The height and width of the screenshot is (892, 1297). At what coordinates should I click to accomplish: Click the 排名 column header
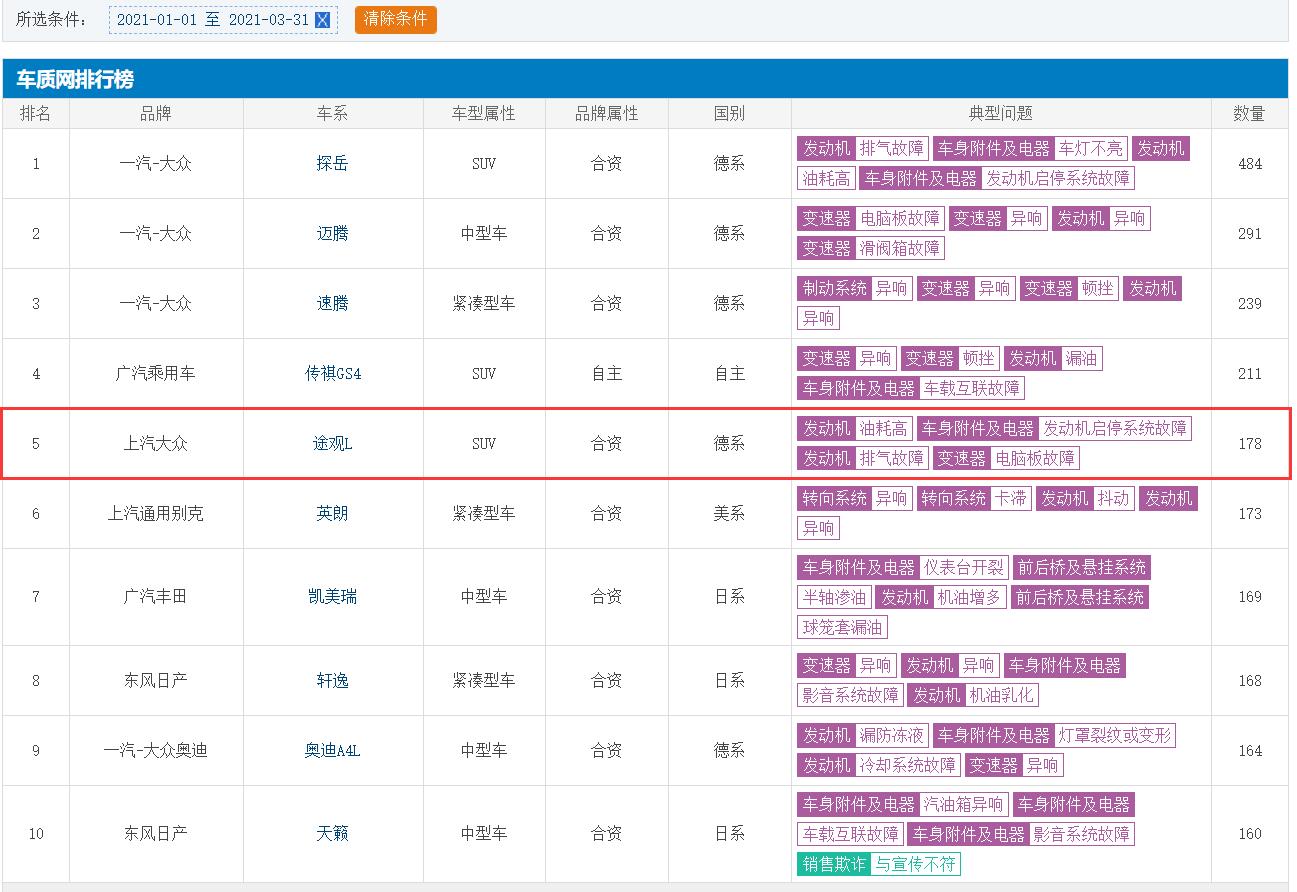[36, 114]
